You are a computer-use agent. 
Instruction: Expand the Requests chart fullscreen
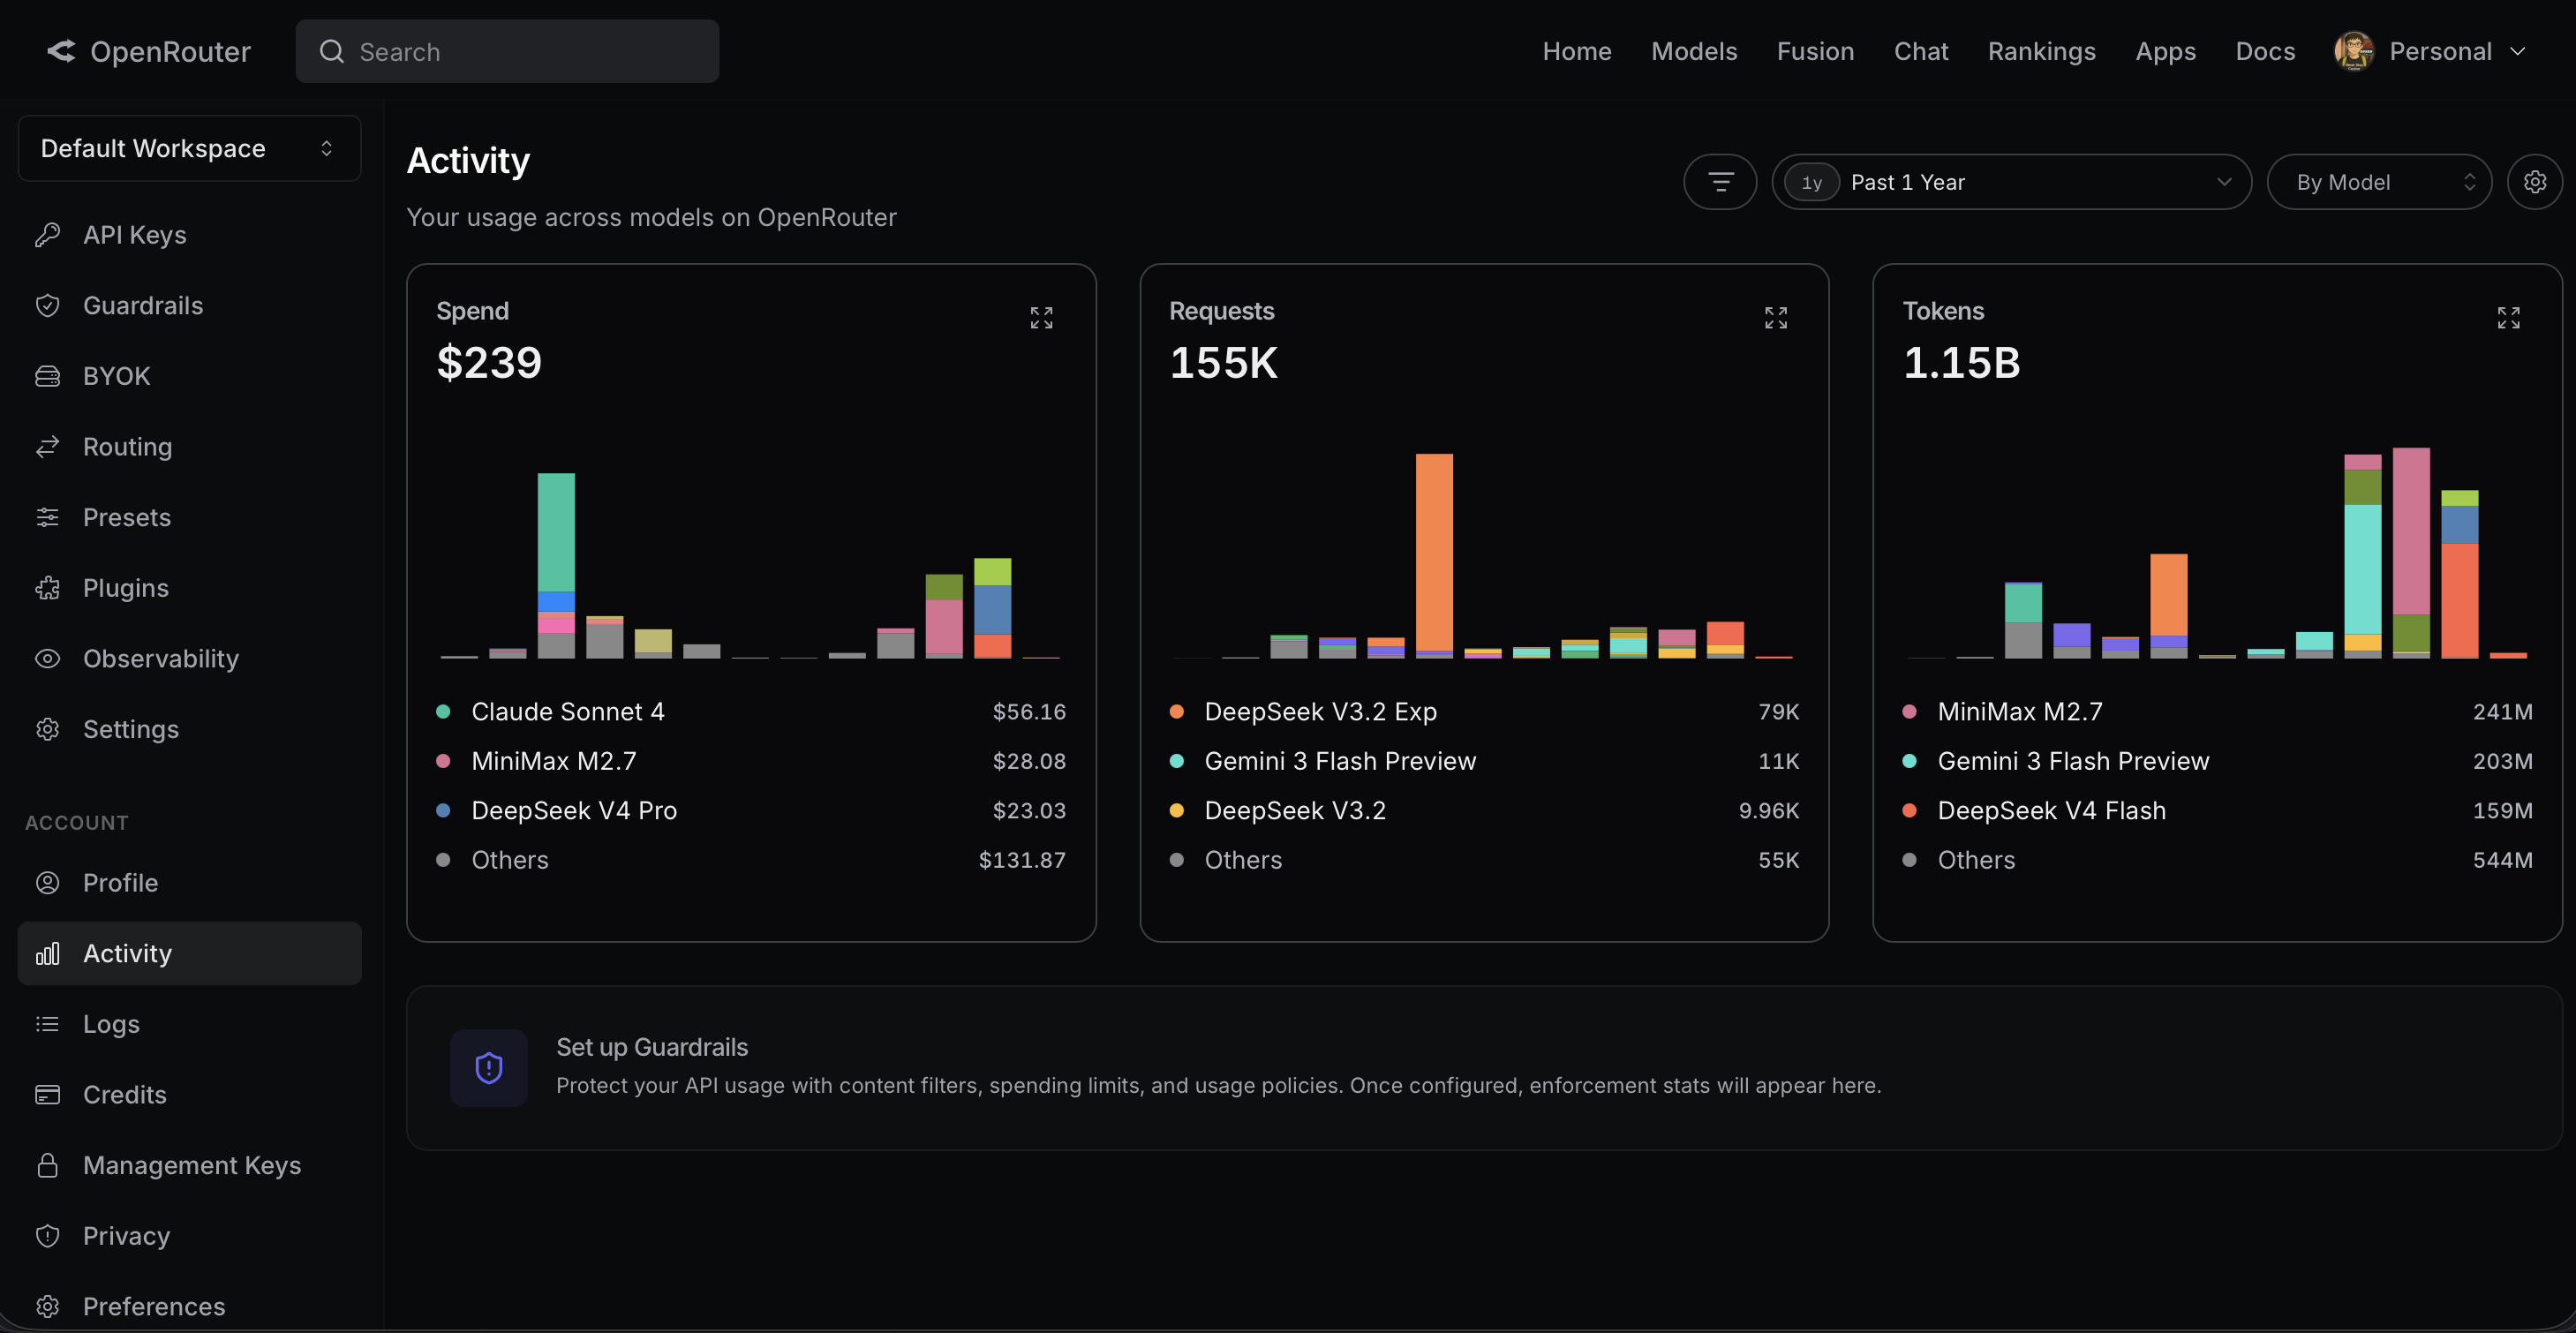pyautogui.click(x=1775, y=318)
